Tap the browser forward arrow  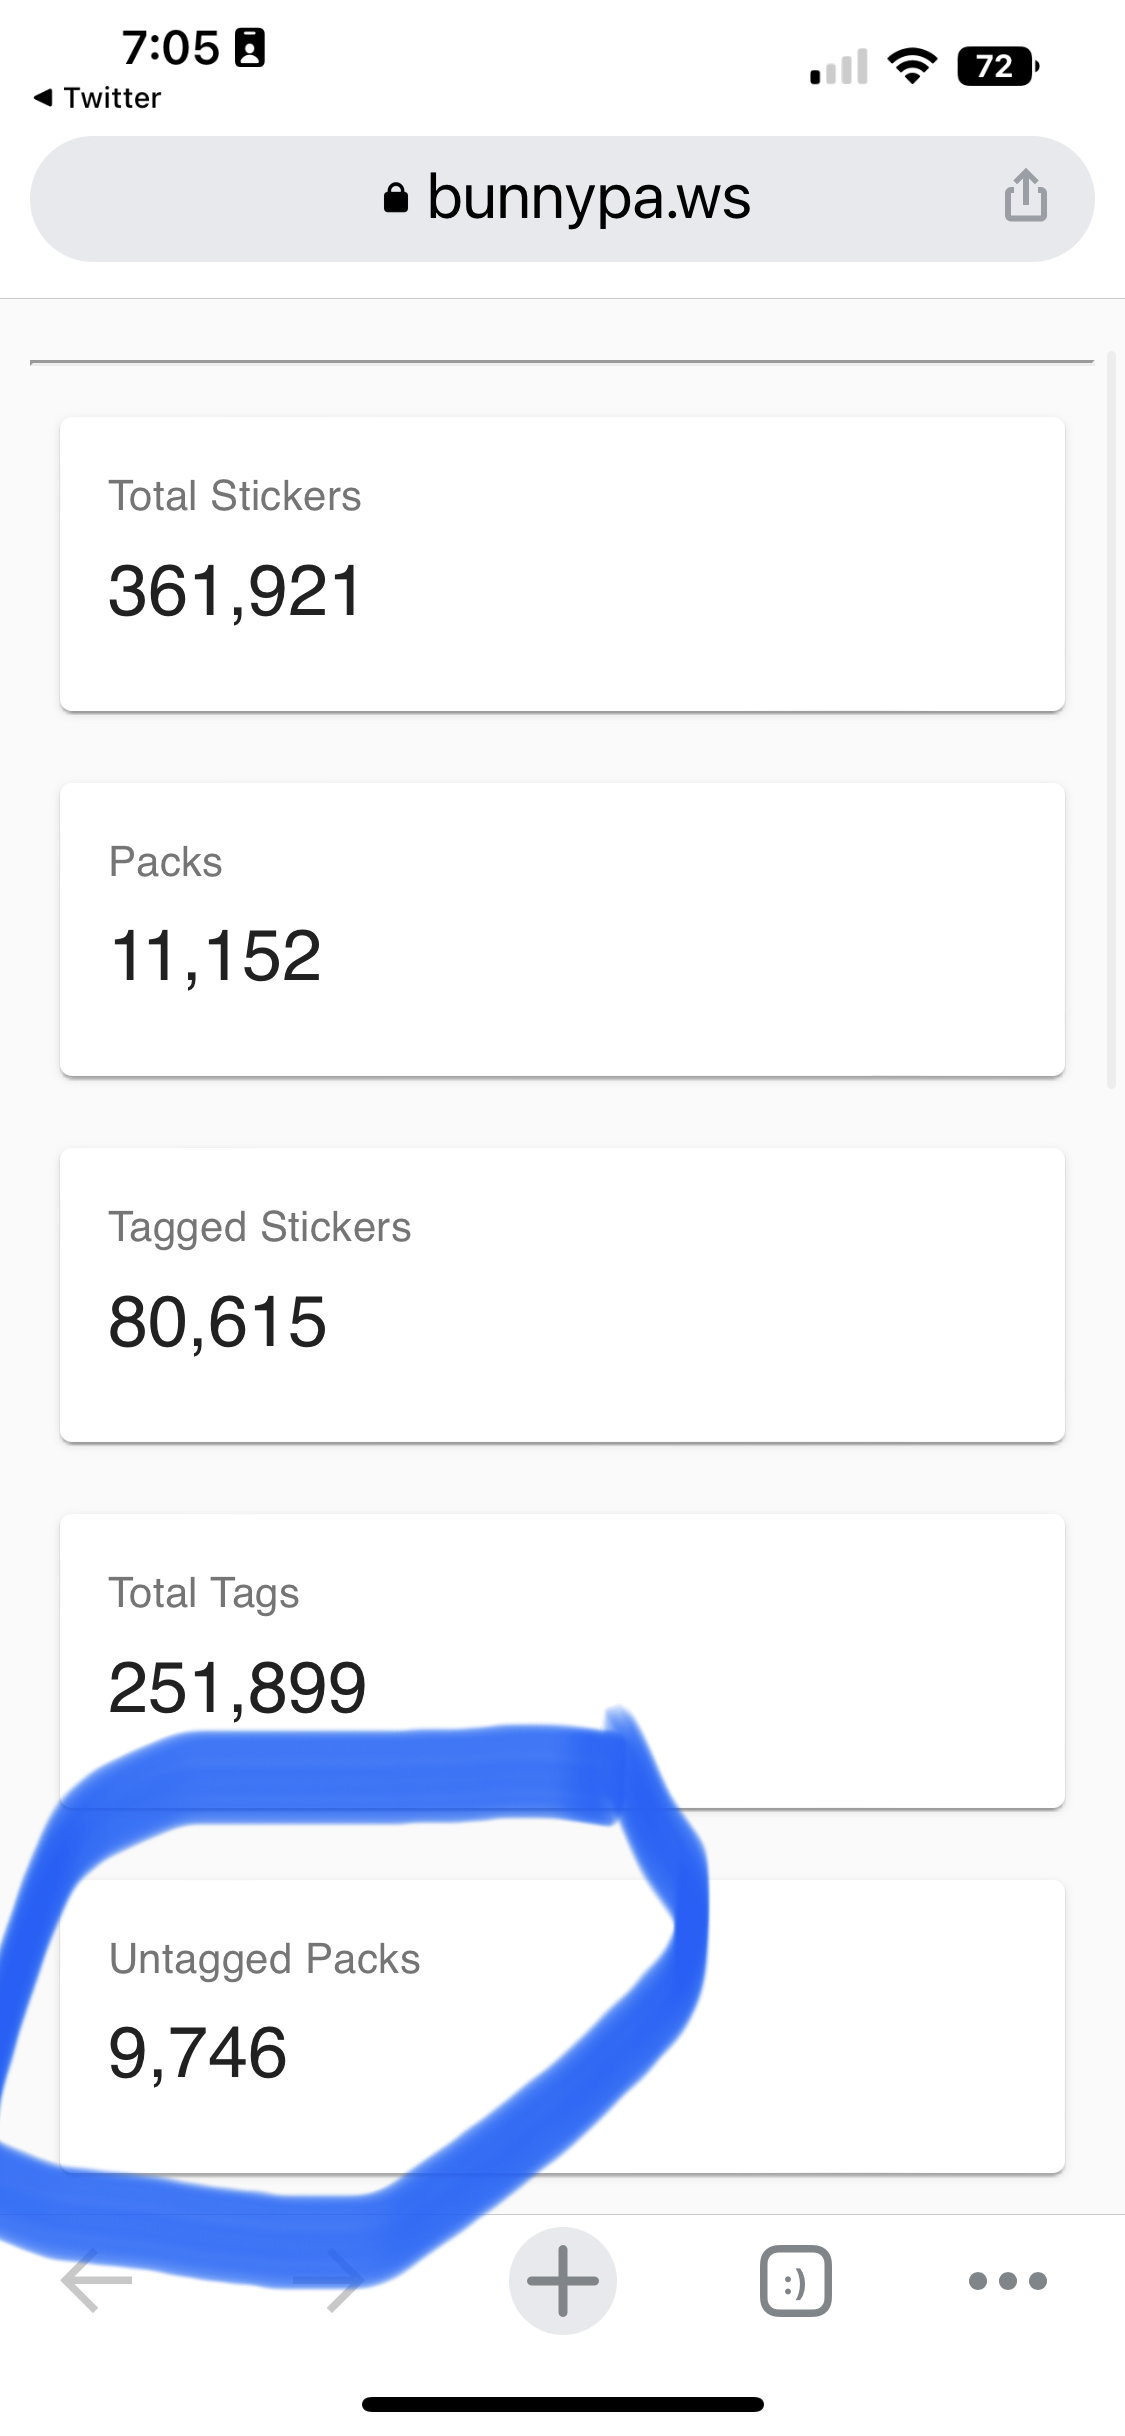tap(332, 2281)
